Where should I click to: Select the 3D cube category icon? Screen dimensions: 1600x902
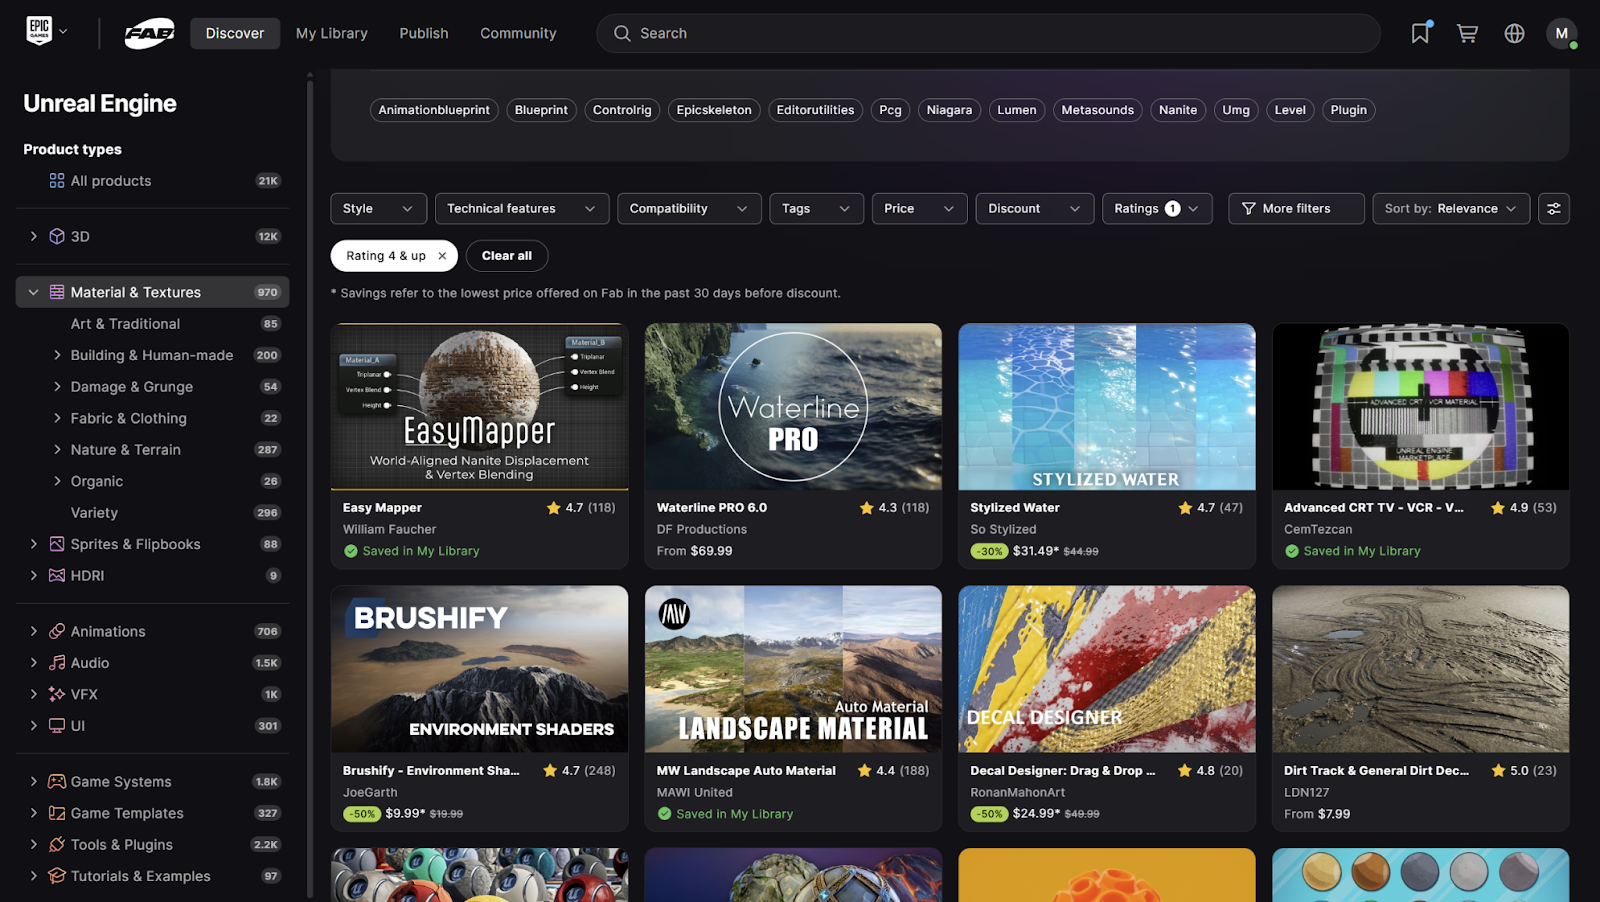point(57,236)
